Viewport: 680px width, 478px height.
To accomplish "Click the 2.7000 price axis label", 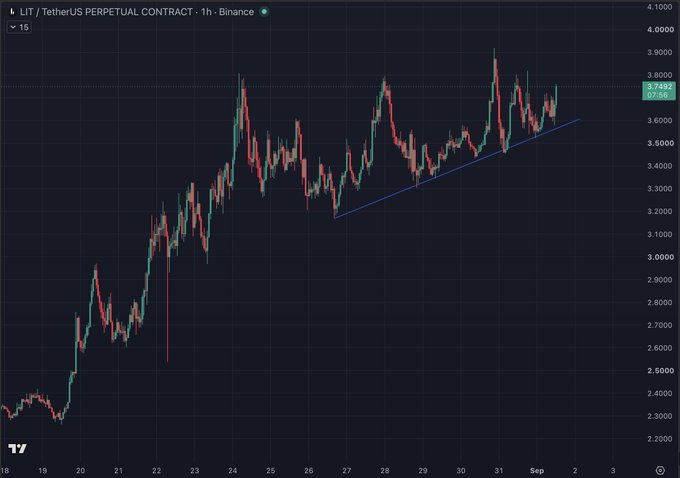I will (x=660, y=325).
